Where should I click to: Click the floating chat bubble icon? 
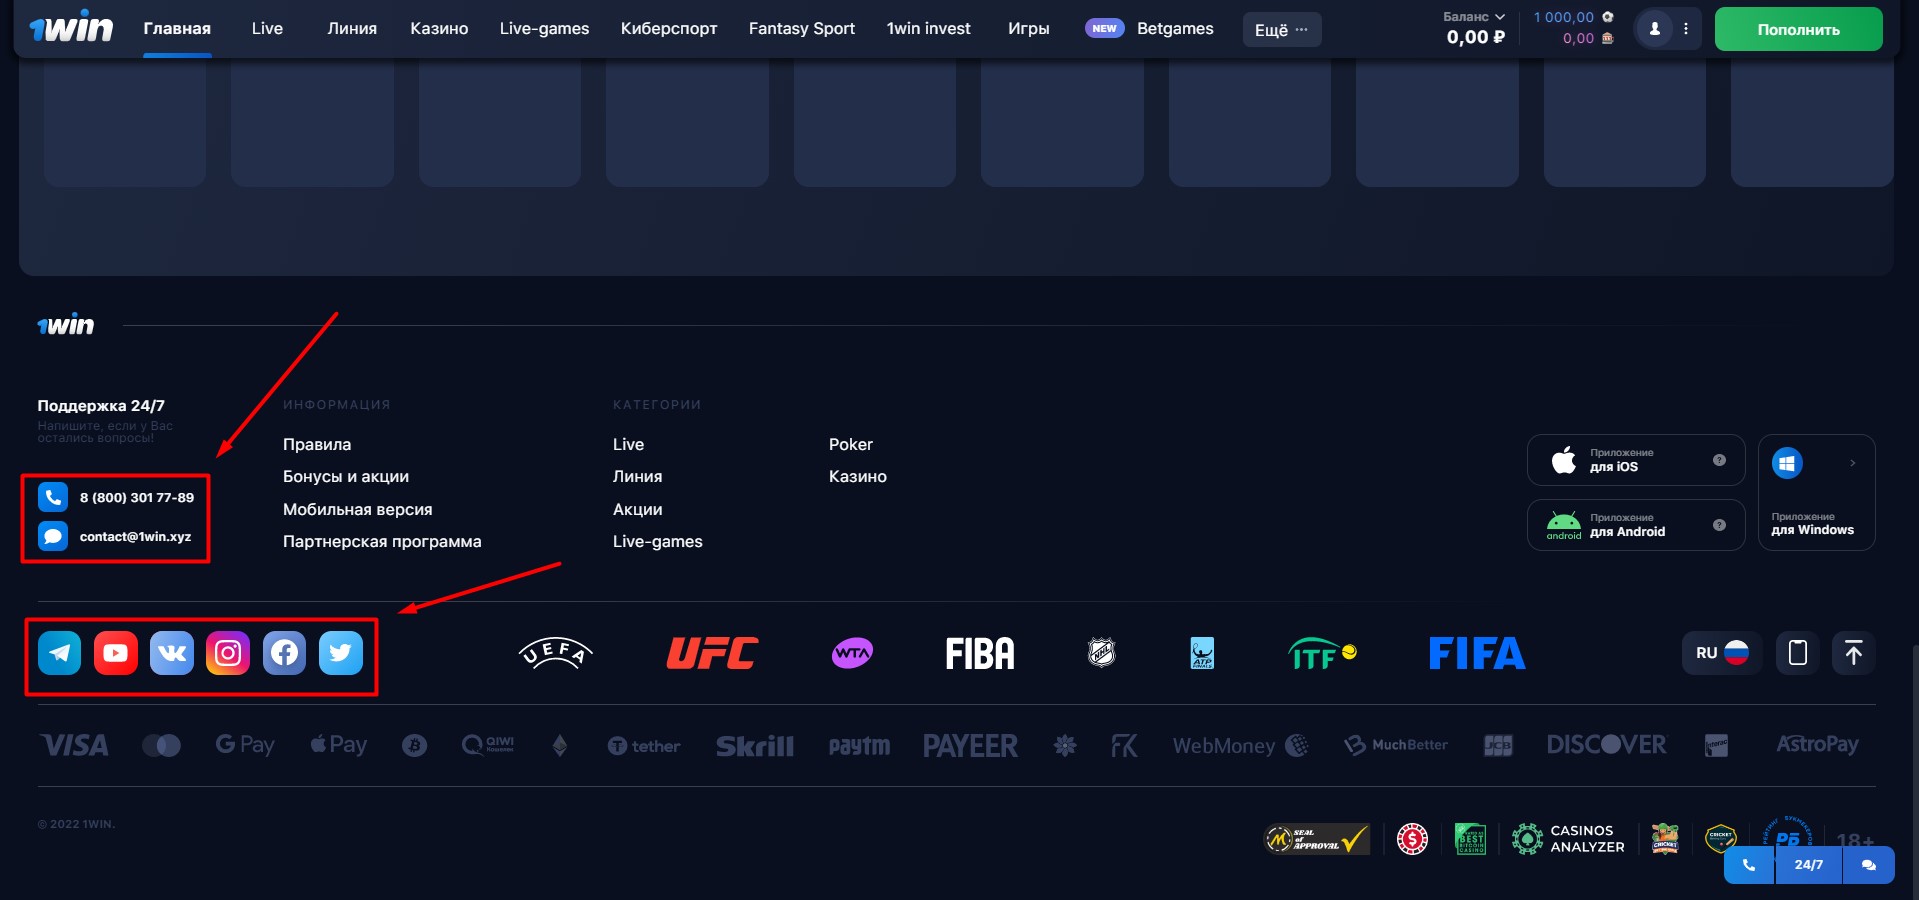point(1868,865)
